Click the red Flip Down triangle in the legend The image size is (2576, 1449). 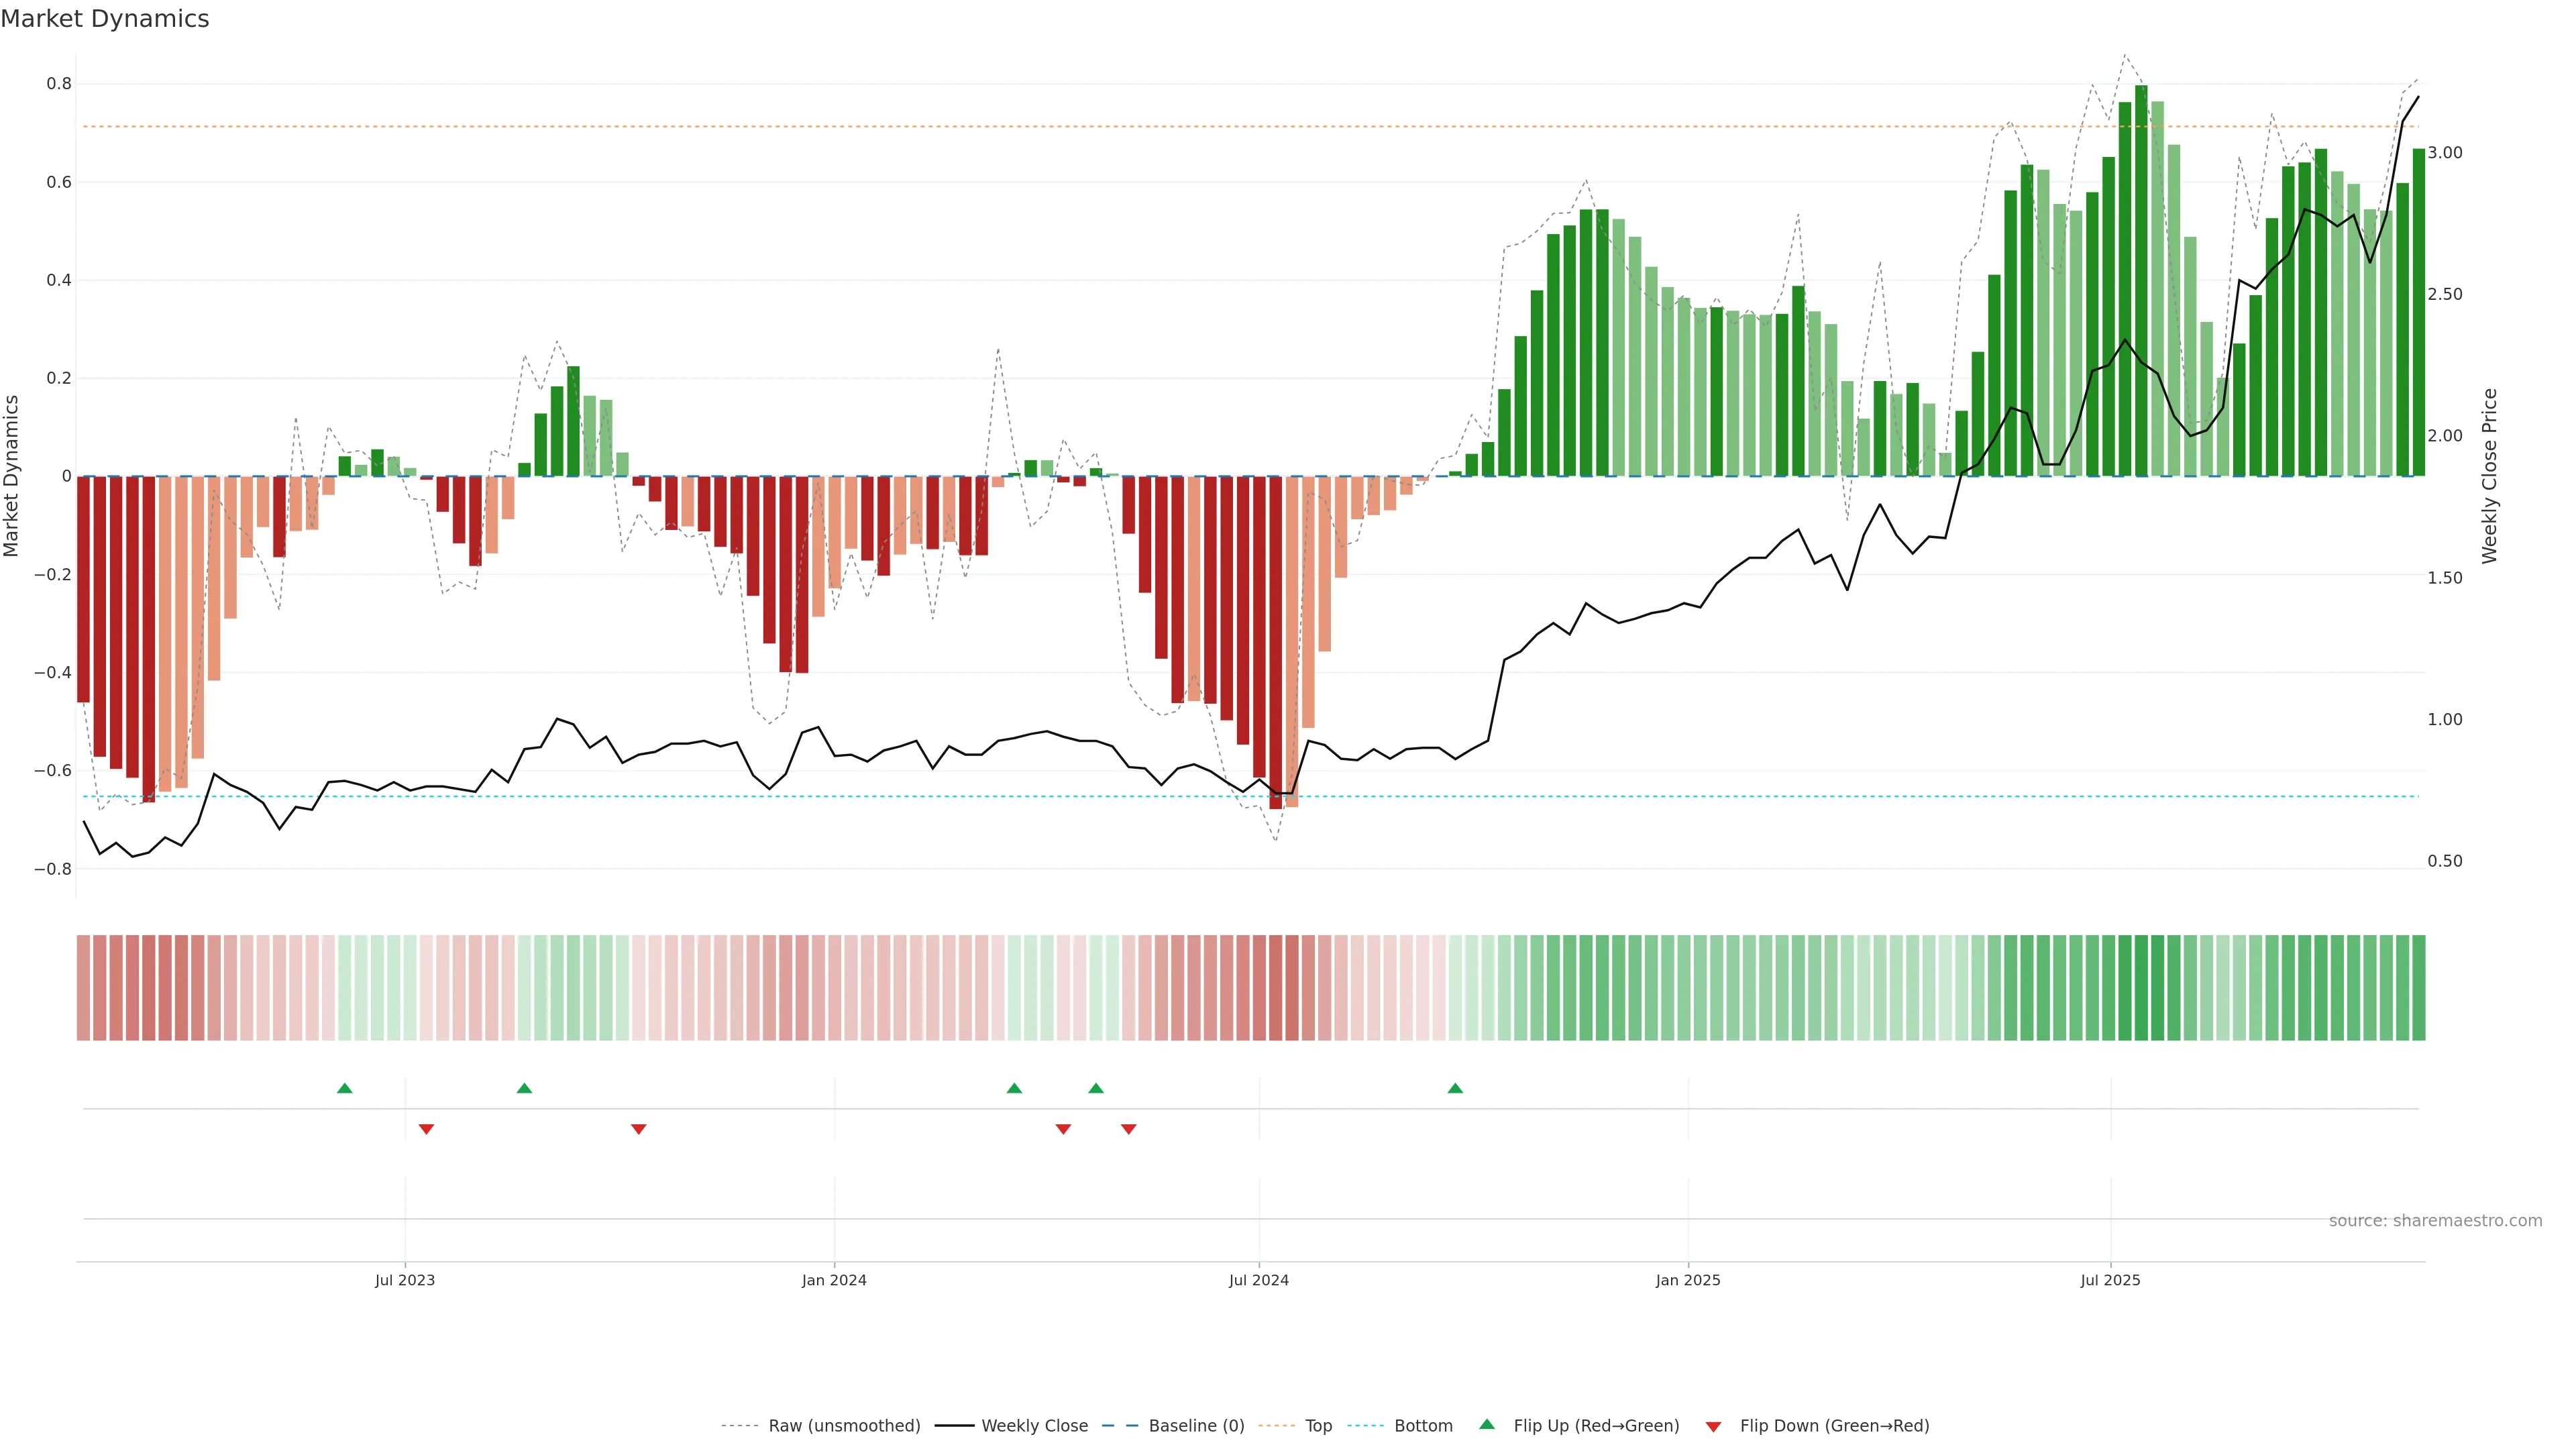click(x=1713, y=1427)
